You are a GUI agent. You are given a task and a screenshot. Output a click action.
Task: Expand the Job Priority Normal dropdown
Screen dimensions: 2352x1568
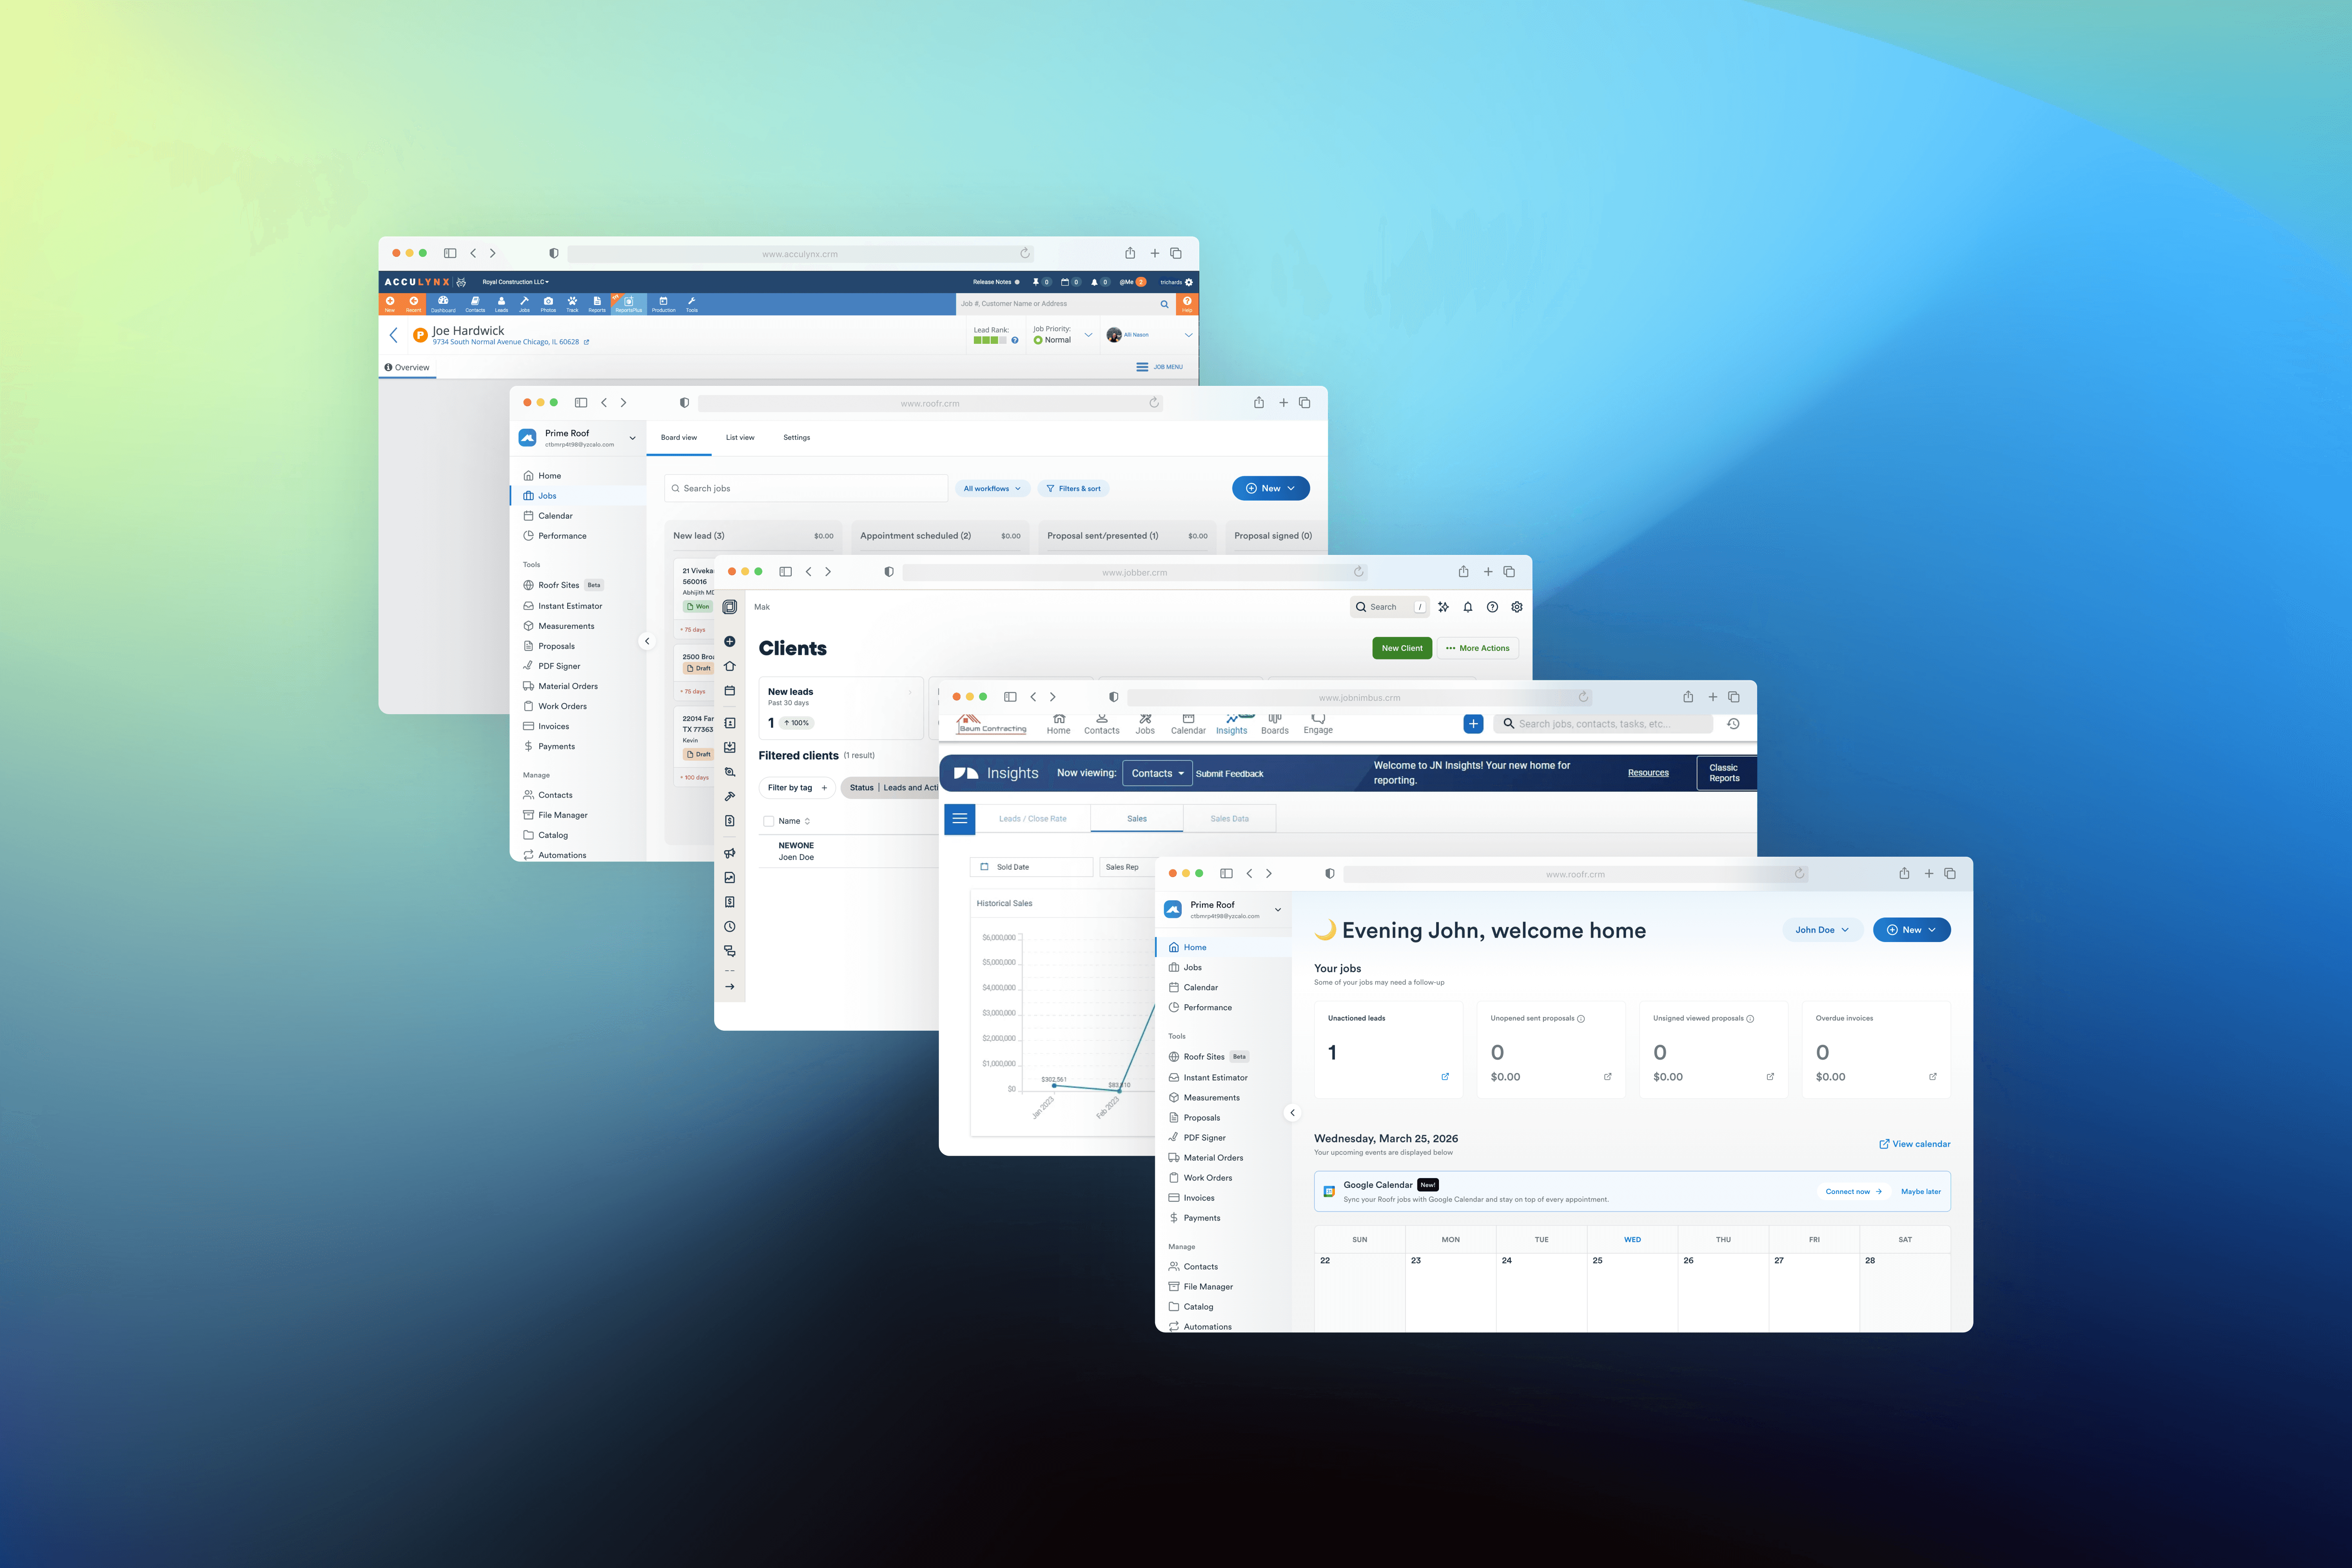(1087, 335)
